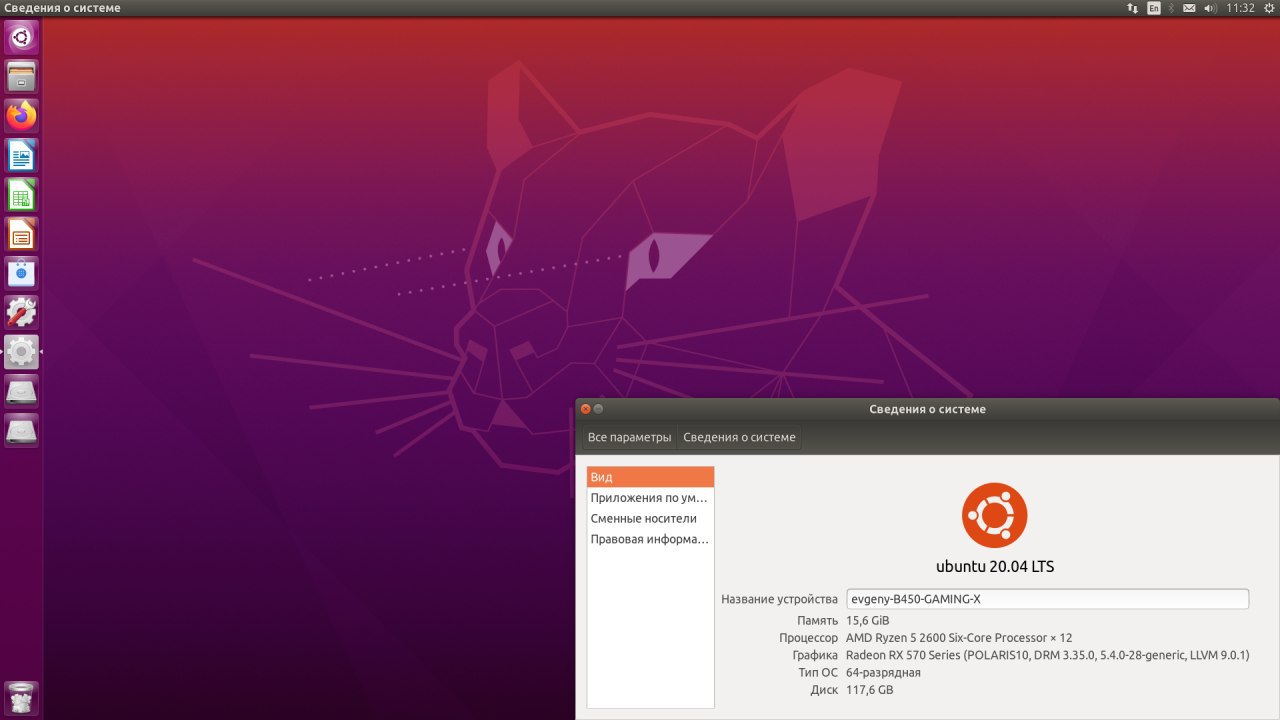This screenshot has width=1280, height=720.
Task: Click AMD Ryzen 5 2600 processor text
Action: pos(959,638)
